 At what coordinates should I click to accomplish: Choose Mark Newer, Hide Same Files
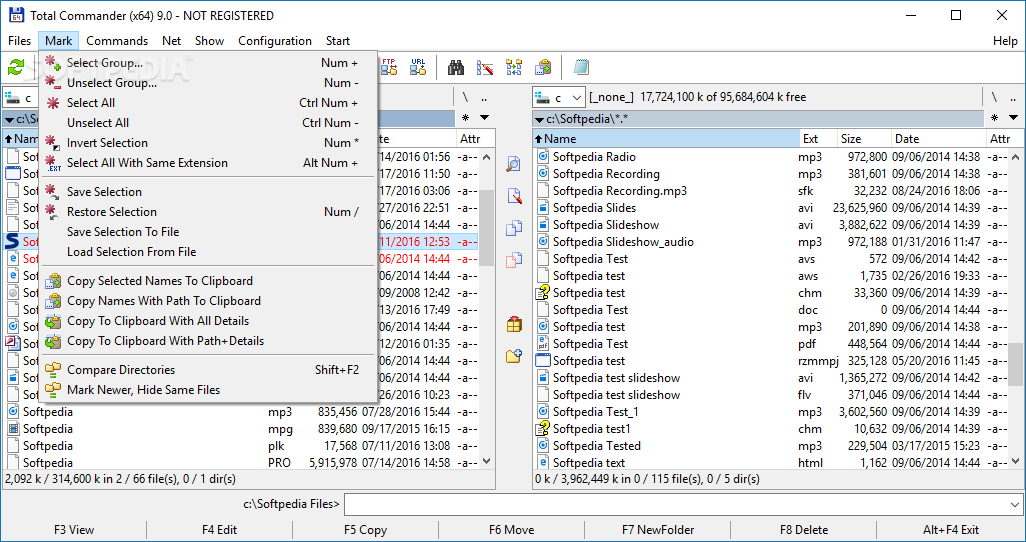click(x=208, y=390)
